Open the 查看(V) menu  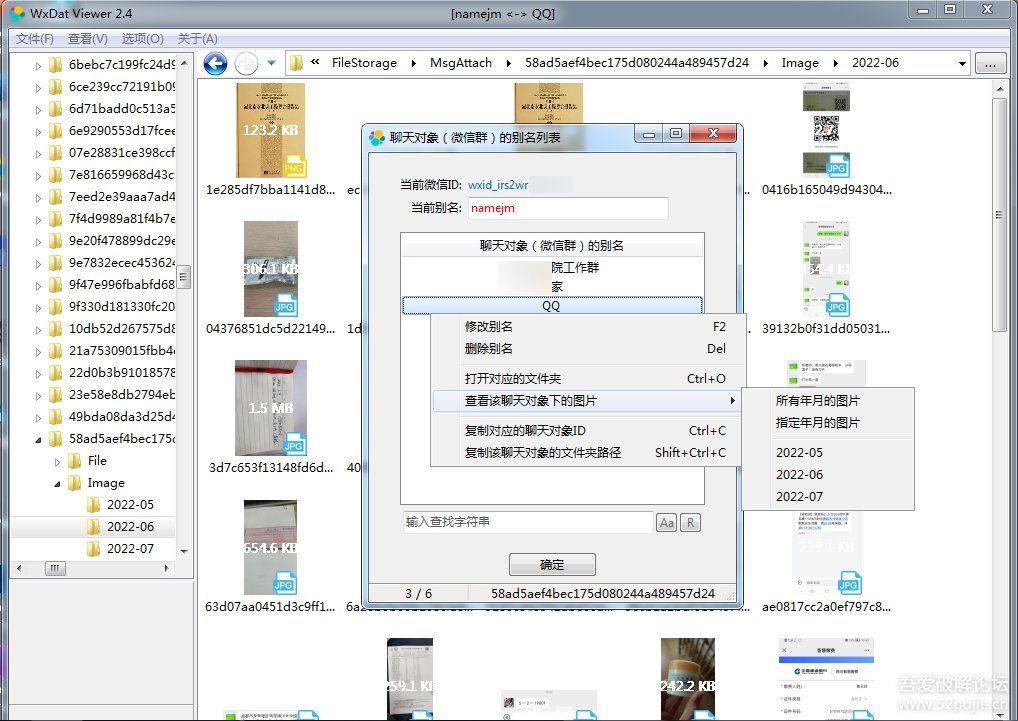pyautogui.click(x=88, y=38)
